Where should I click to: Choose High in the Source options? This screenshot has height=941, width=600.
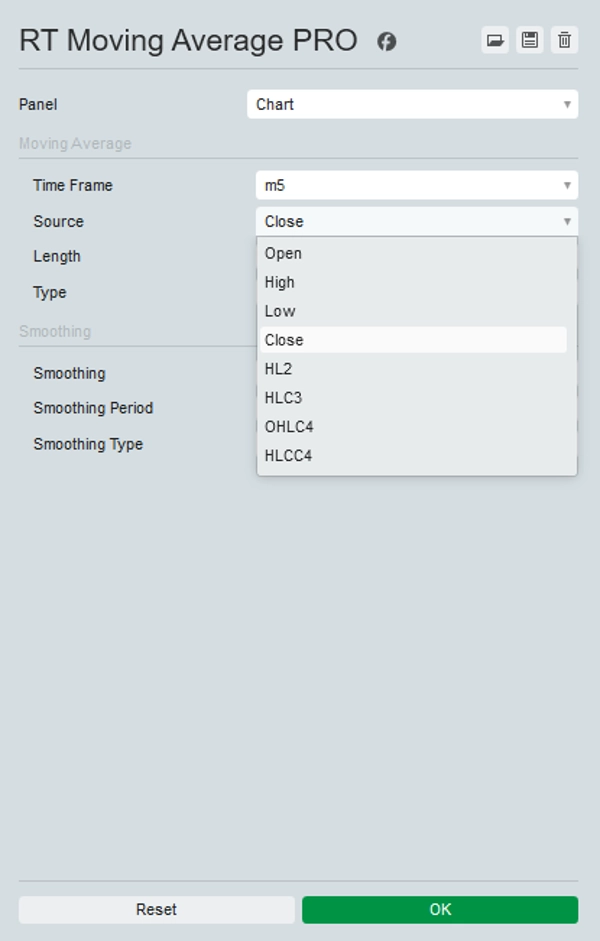tap(280, 283)
